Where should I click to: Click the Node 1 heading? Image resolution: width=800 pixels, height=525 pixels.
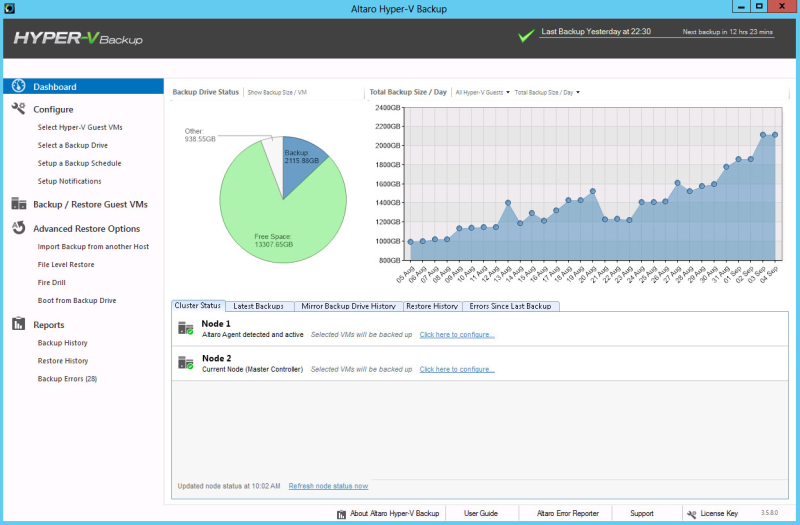[216, 323]
